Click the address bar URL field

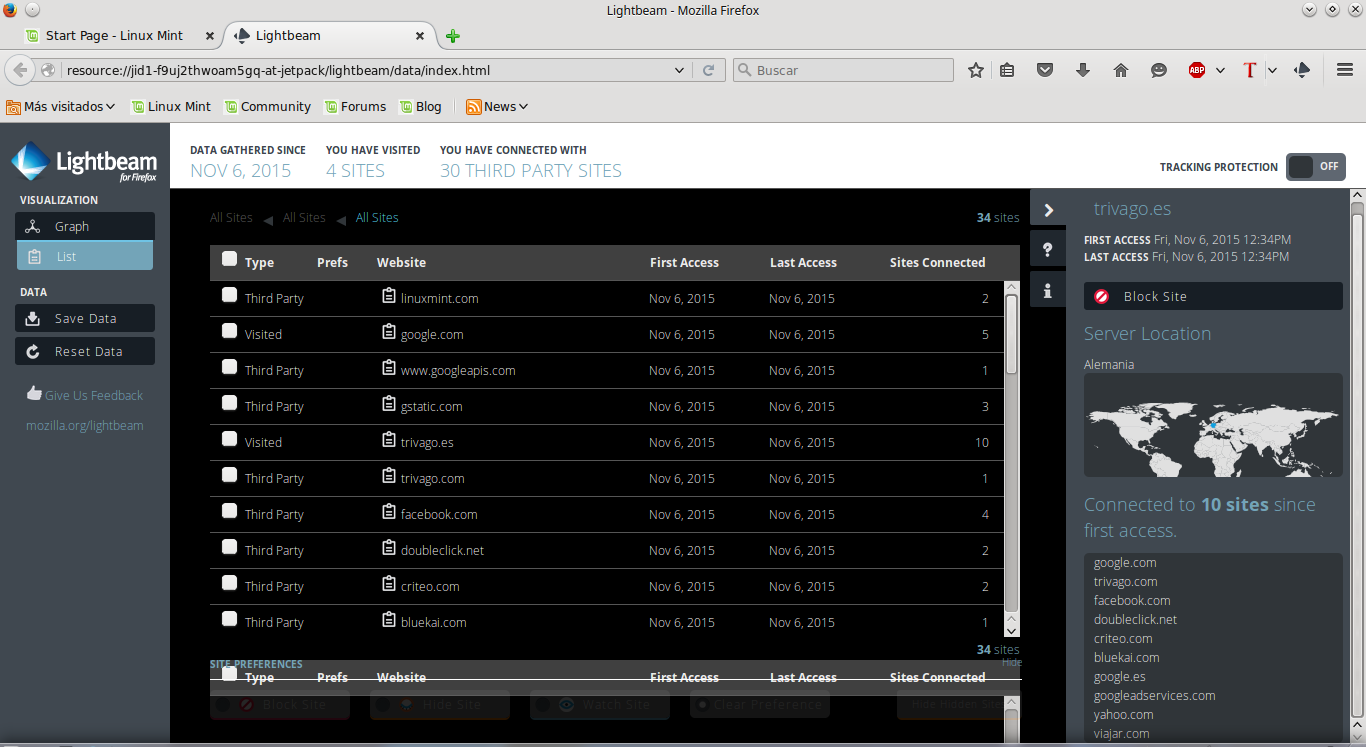(x=367, y=70)
